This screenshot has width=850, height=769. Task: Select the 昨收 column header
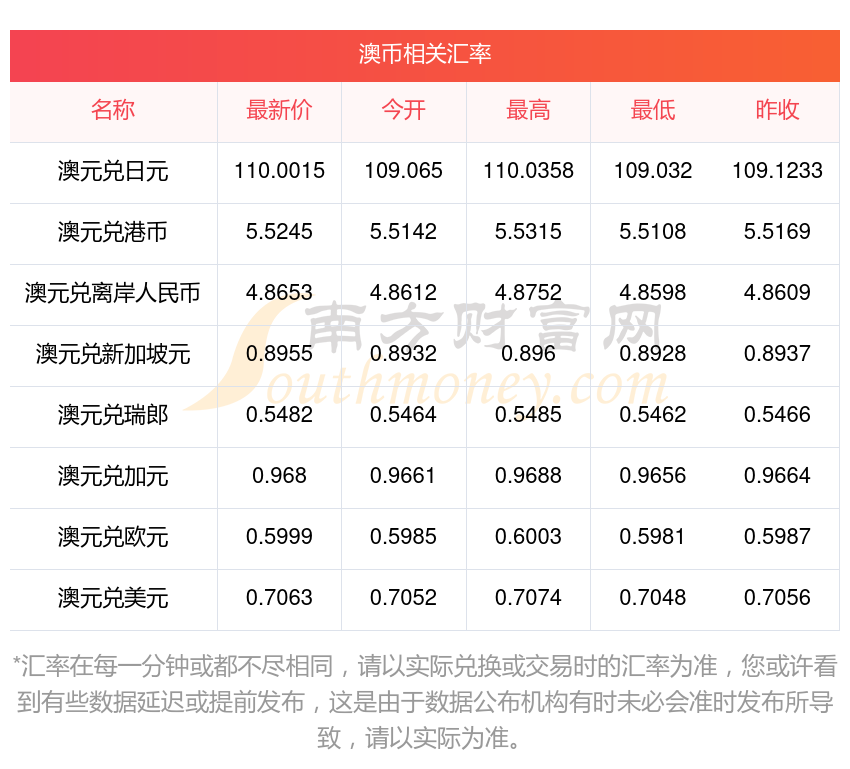tap(776, 111)
